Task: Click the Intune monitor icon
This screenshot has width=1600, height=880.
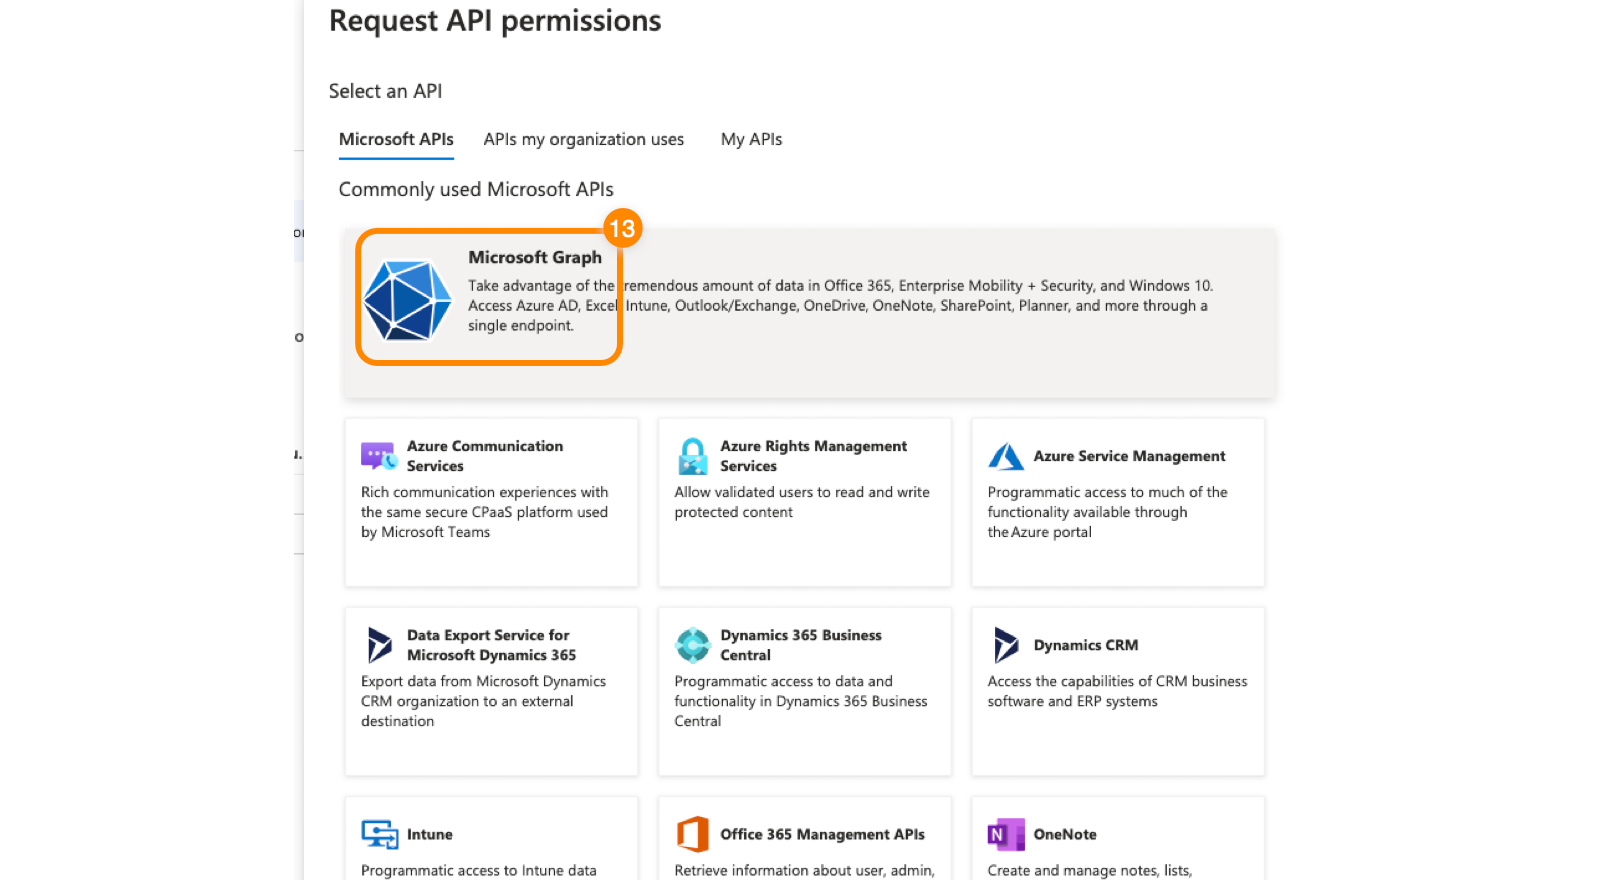Action: tap(379, 834)
